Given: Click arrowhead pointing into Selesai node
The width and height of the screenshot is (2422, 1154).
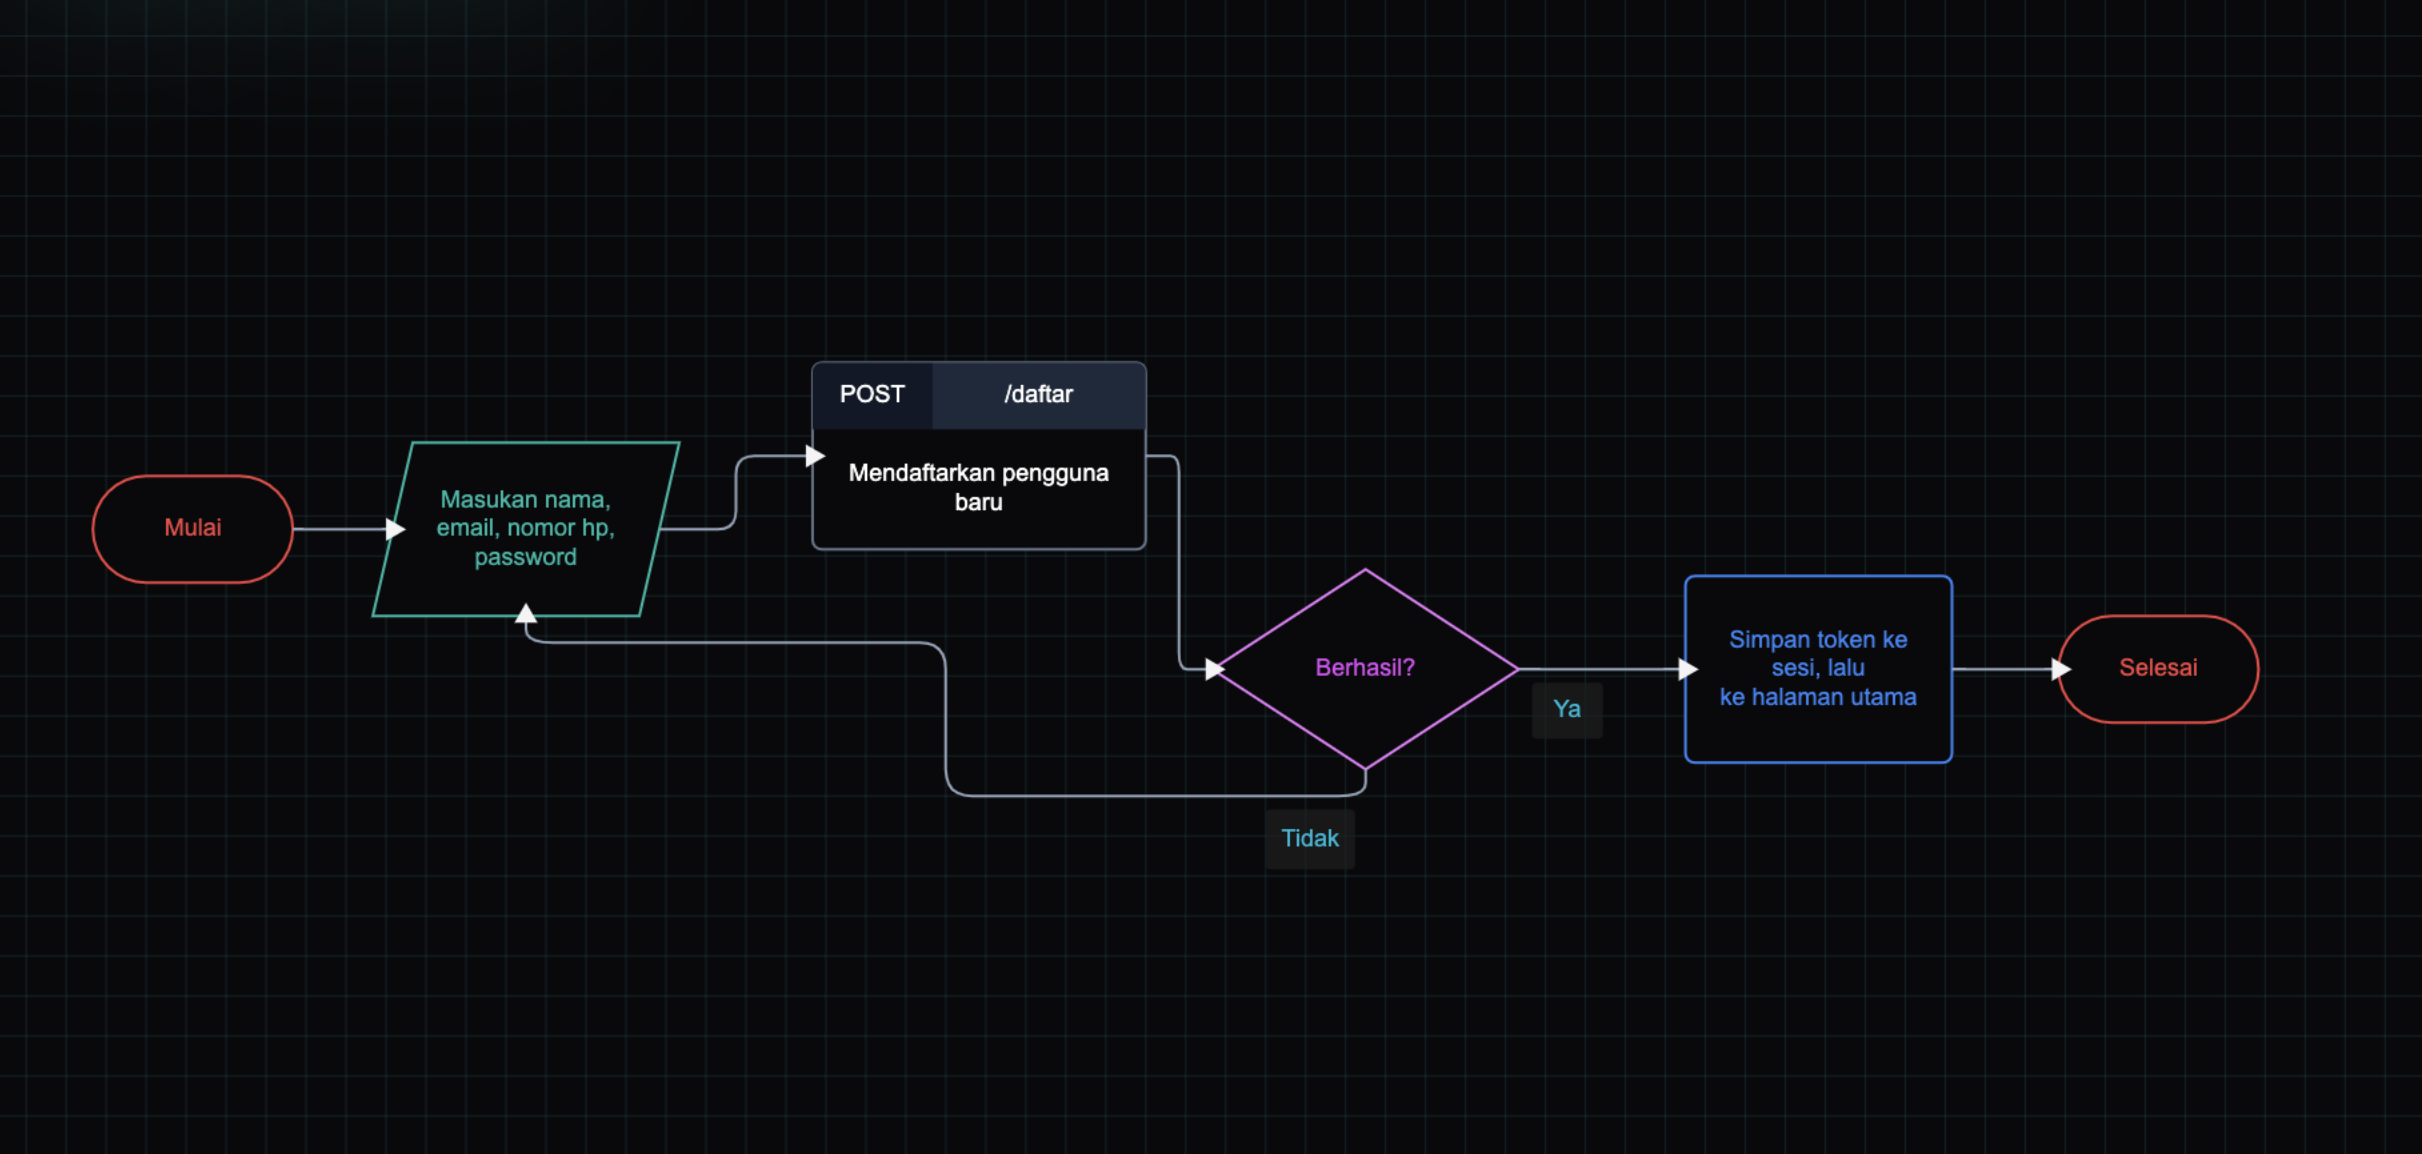Looking at the screenshot, I should coord(2060,669).
